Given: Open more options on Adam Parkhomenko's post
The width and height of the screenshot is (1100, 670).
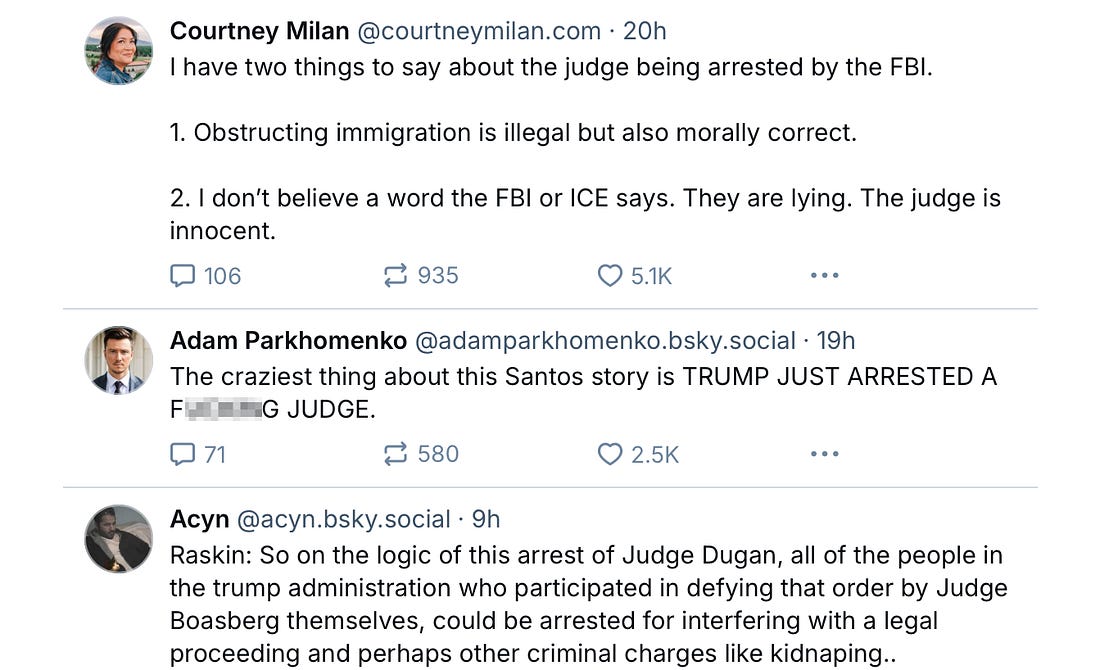Looking at the screenshot, I should [824, 454].
